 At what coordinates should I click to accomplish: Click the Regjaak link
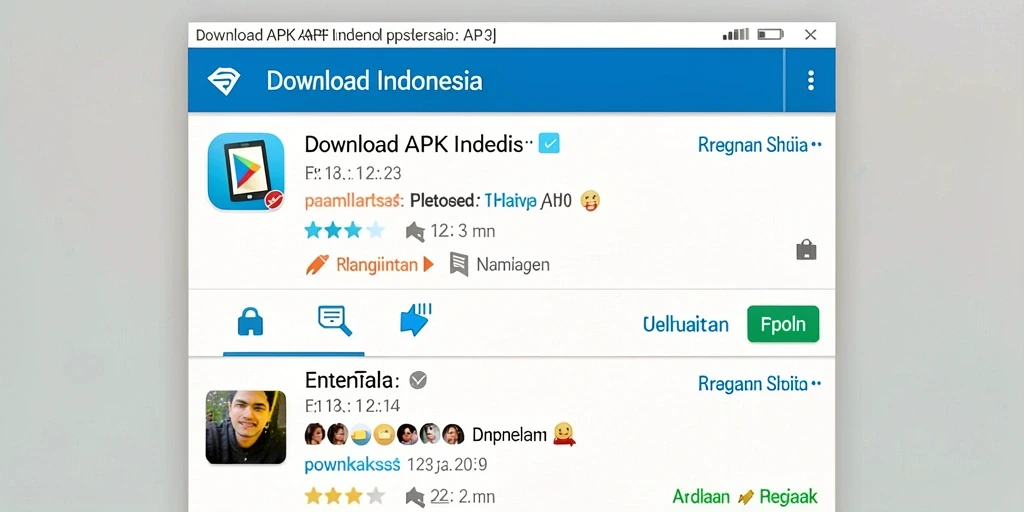click(x=788, y=497)
